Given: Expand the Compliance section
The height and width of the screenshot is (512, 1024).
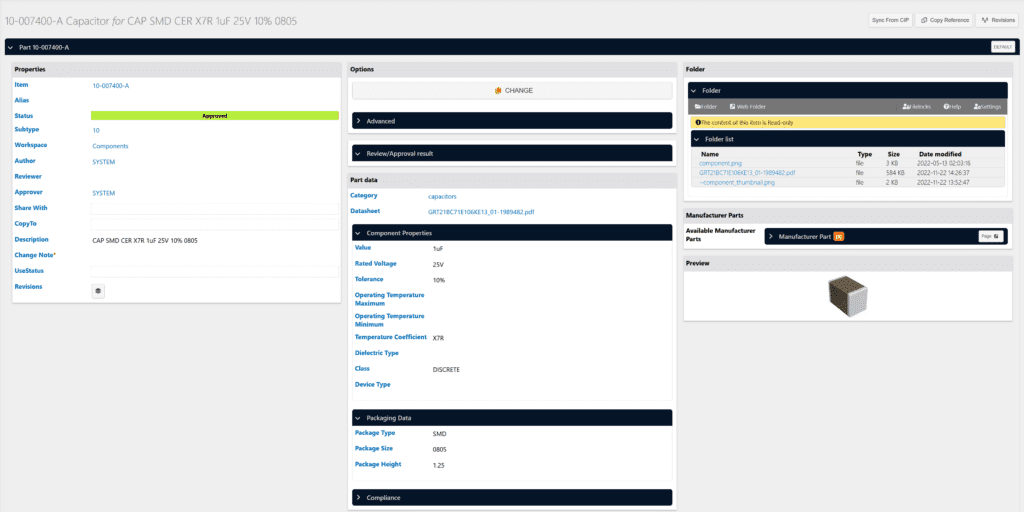Looking at the screenshot, I should 511,497.
